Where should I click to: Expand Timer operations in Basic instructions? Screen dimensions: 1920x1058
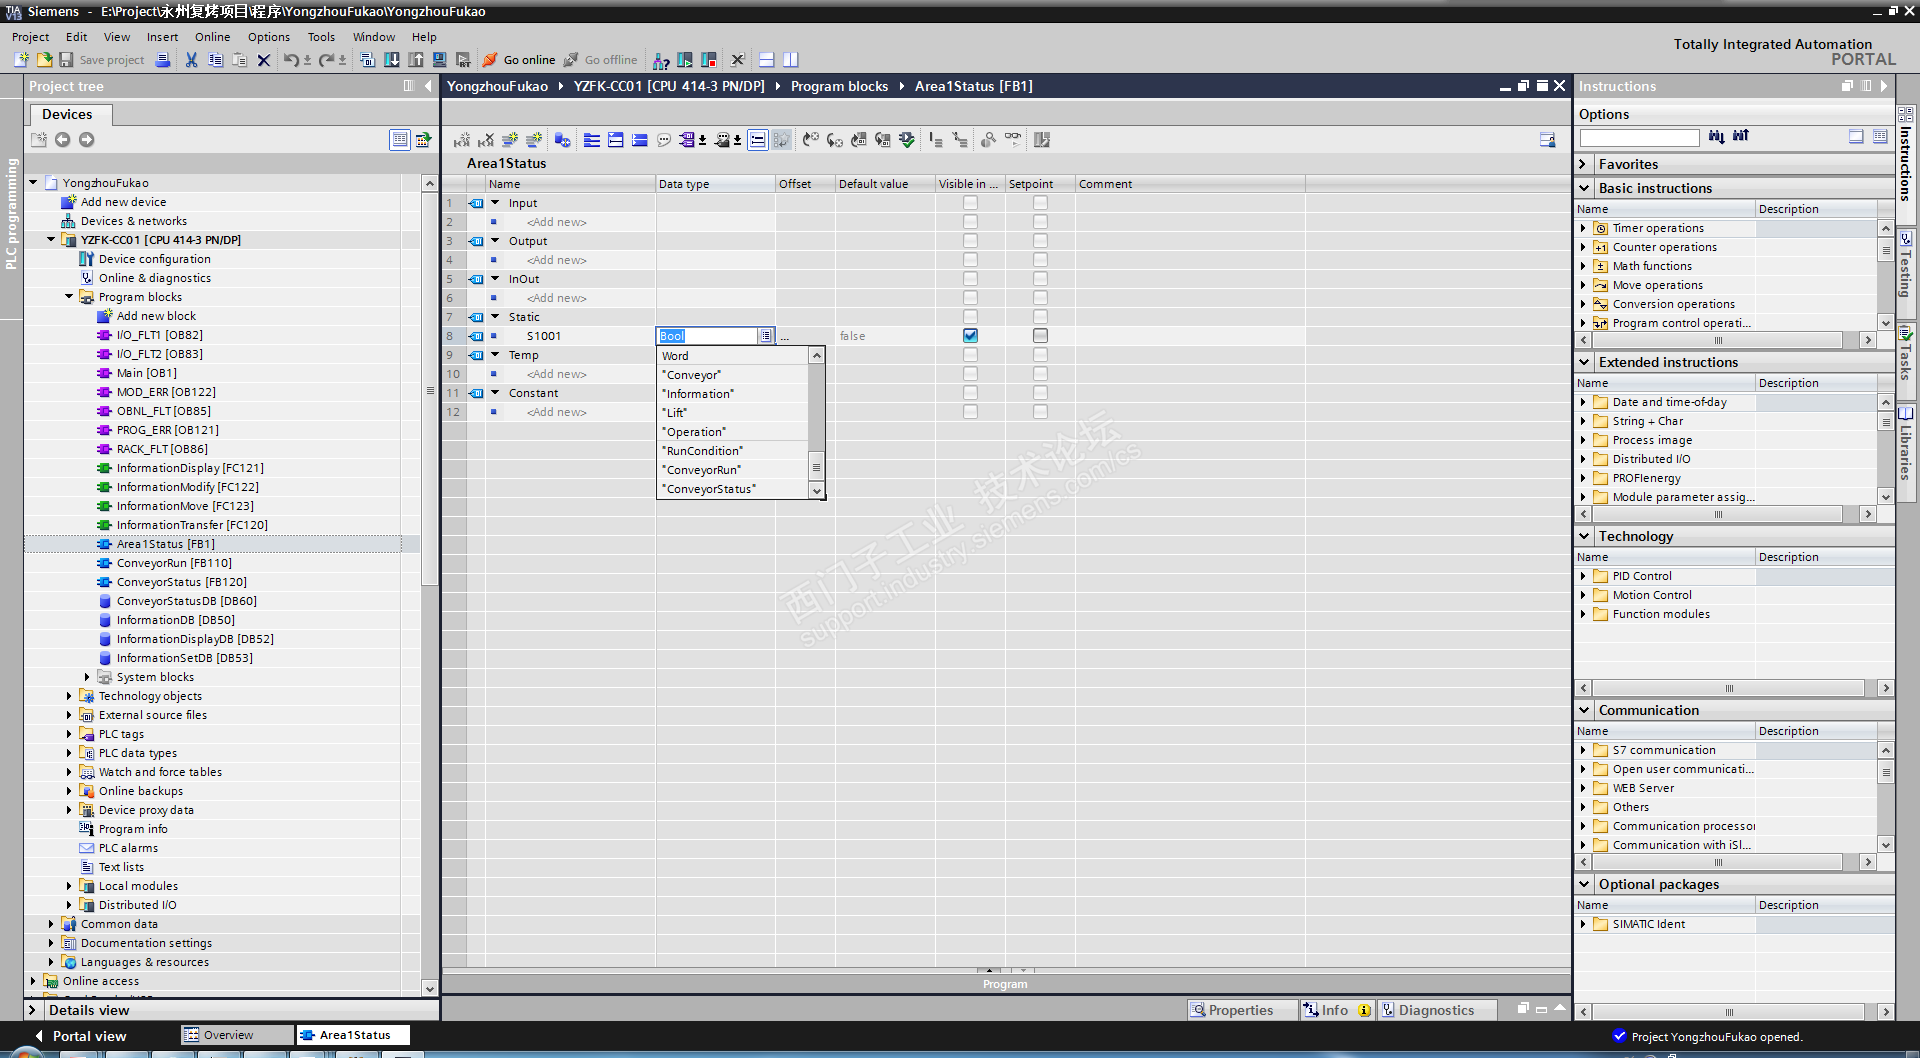[x=1583, y=228]
